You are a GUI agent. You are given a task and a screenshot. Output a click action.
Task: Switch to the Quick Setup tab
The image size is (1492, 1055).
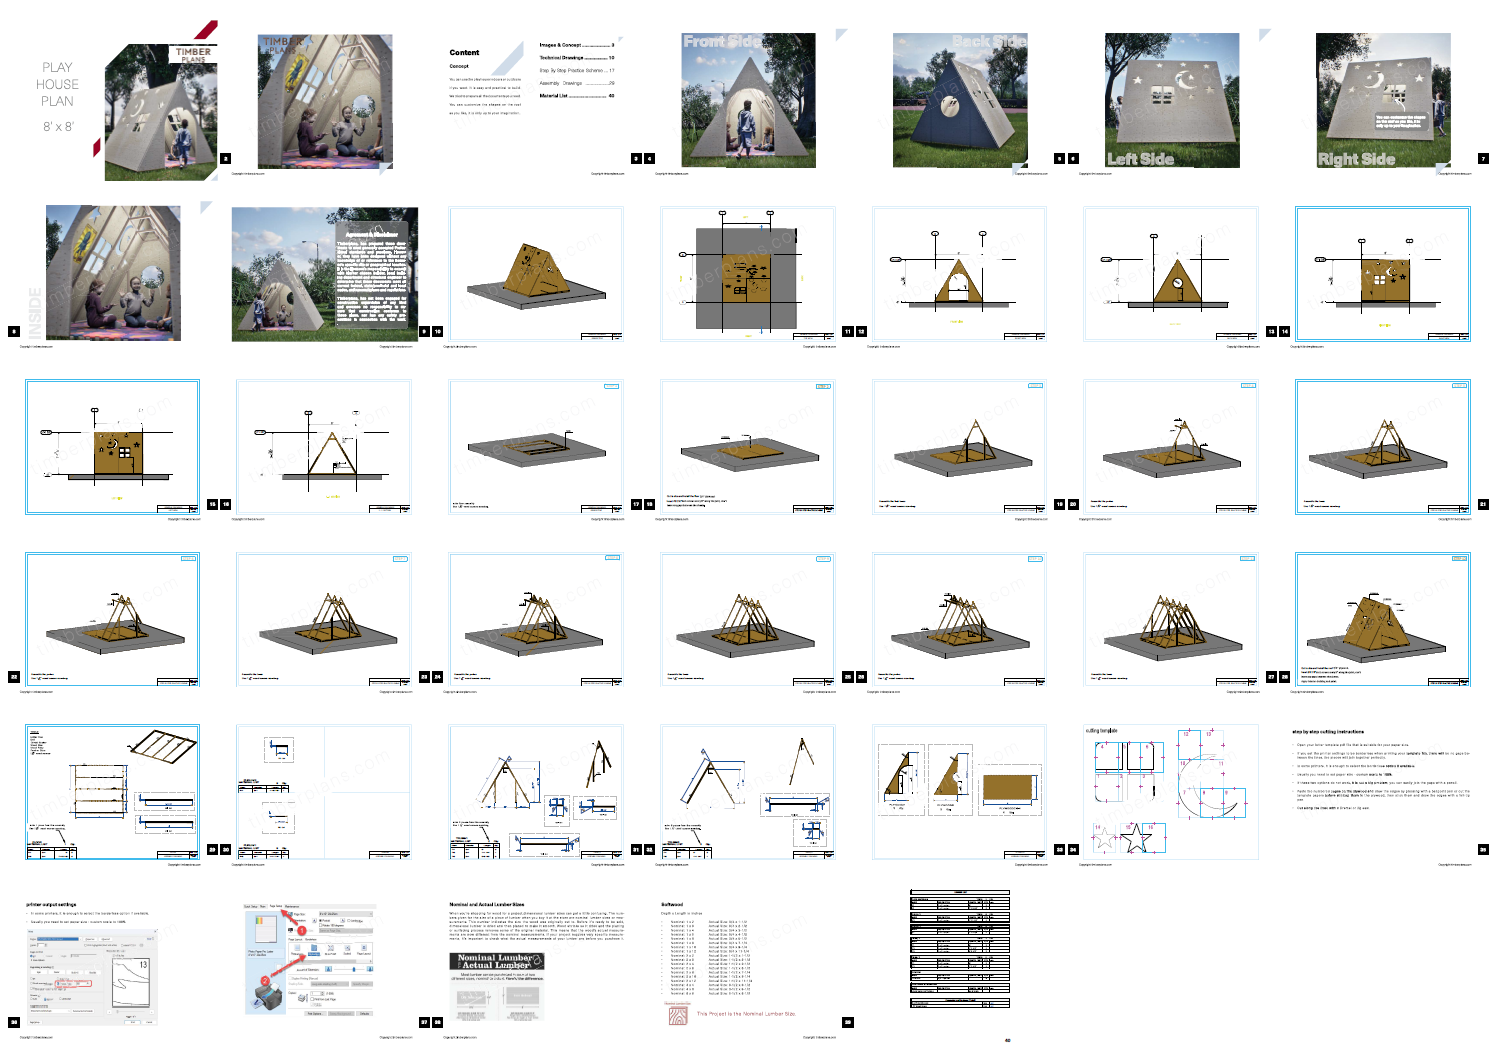coord(251,906)
